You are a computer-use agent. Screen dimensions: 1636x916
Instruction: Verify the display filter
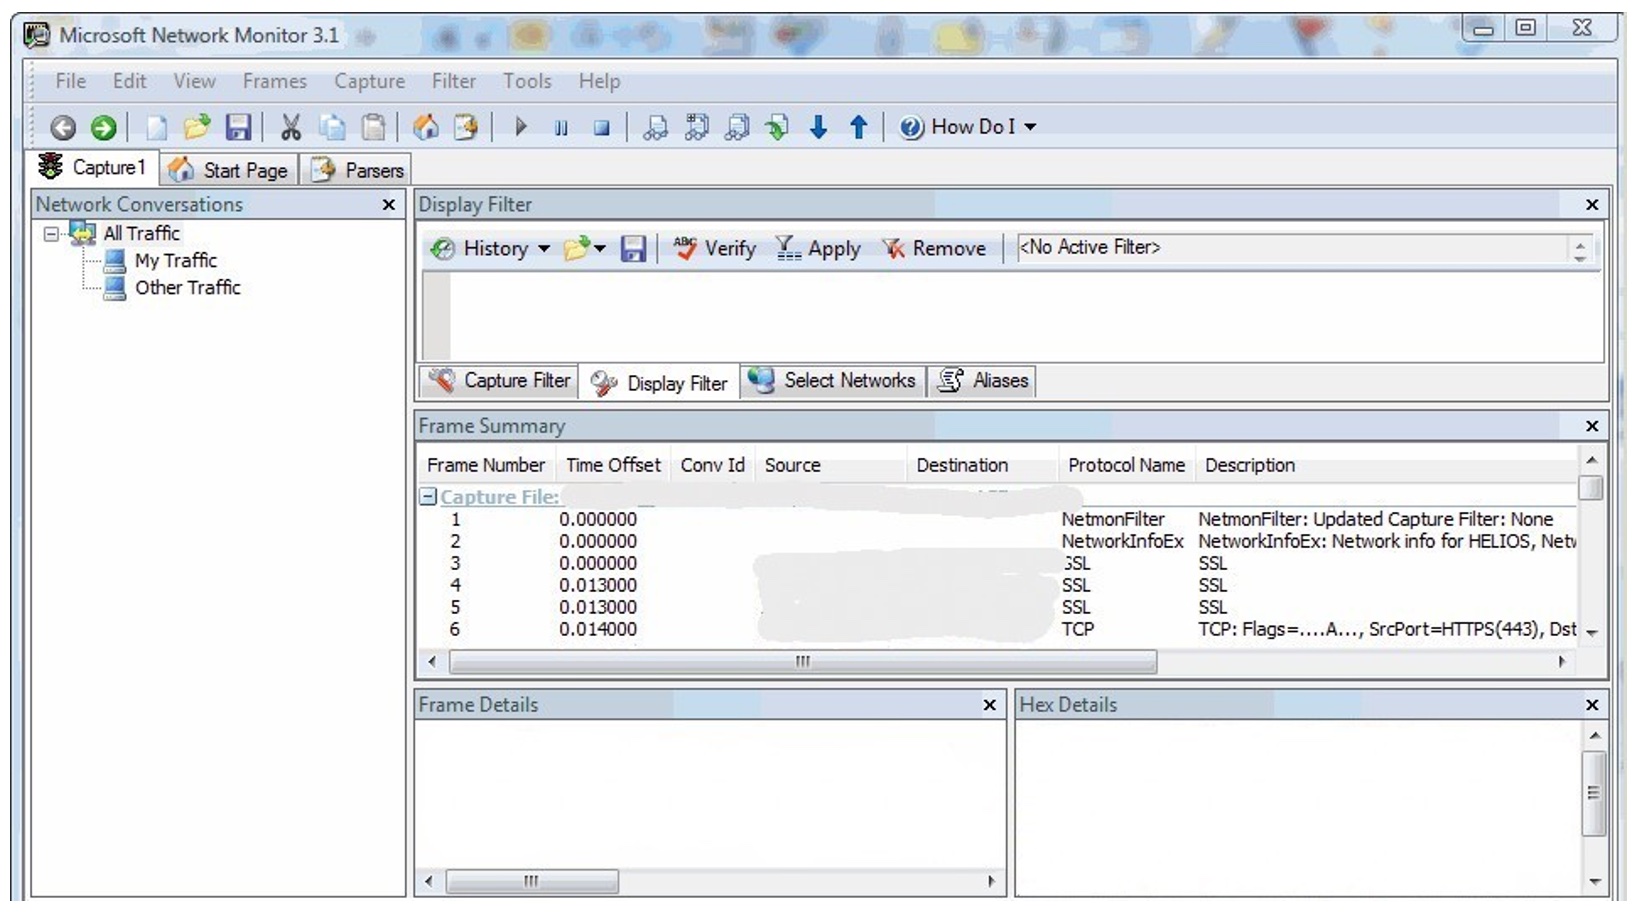tap(715, 248)
